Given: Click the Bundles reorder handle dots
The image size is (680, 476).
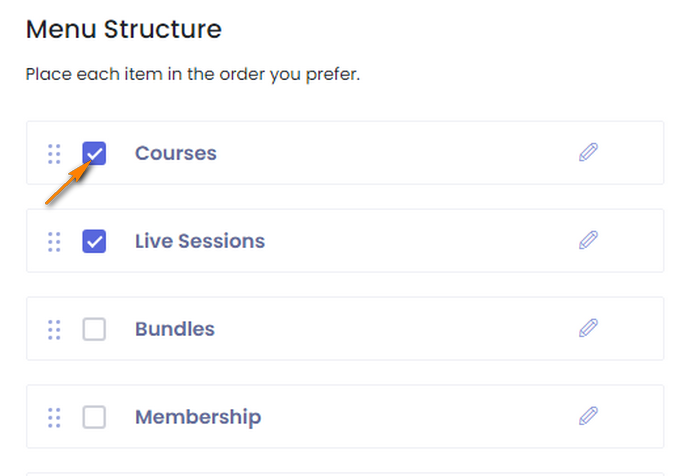Looking at the screenshot, I should point(54,330).
